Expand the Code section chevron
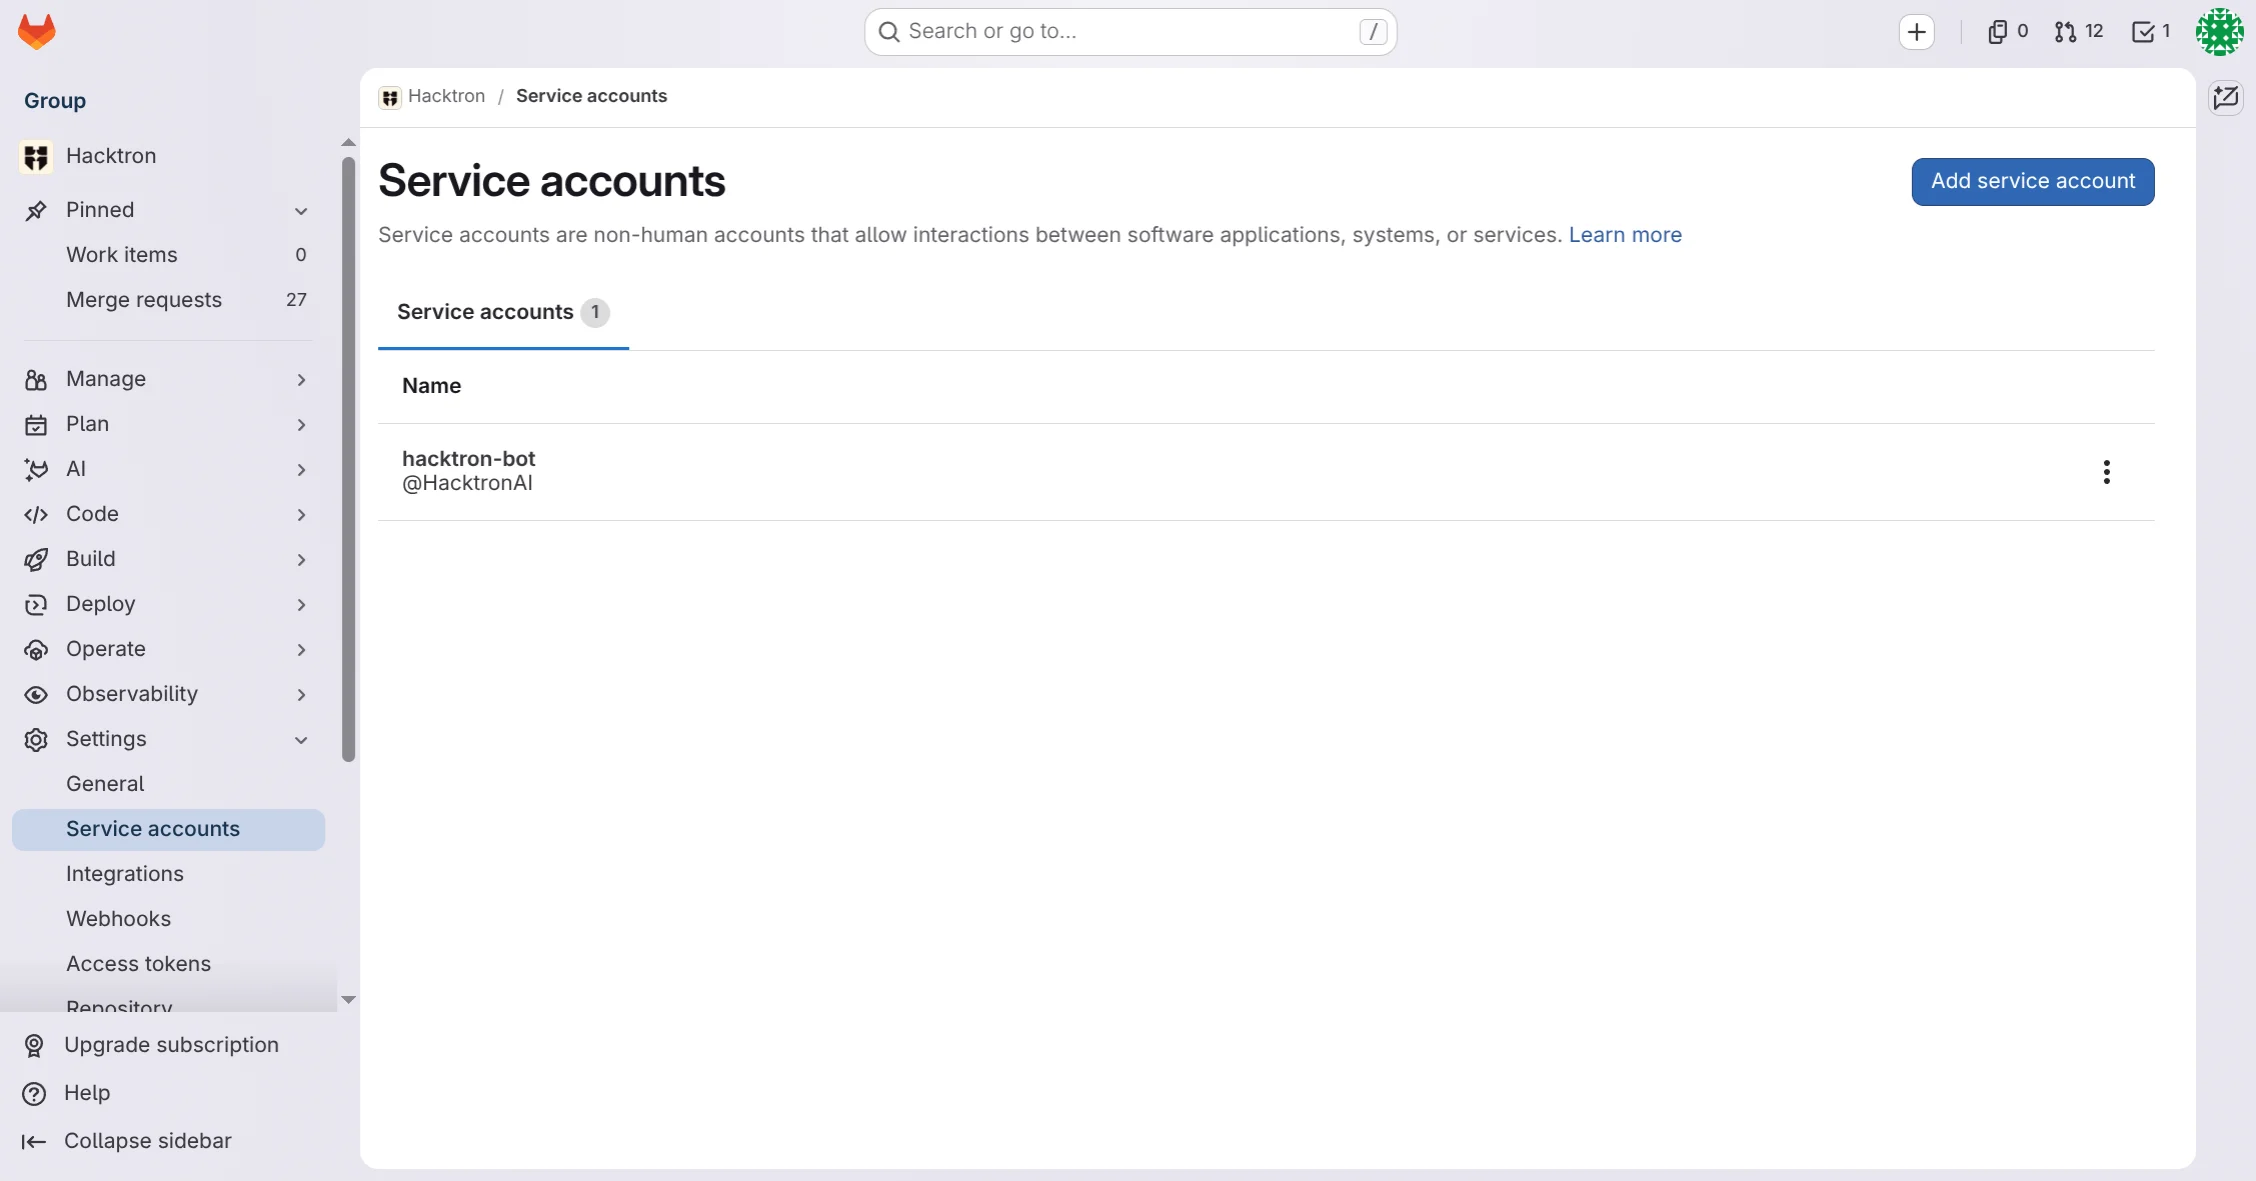Viewport: 2256px width, 1181px height. coord(301,514)
